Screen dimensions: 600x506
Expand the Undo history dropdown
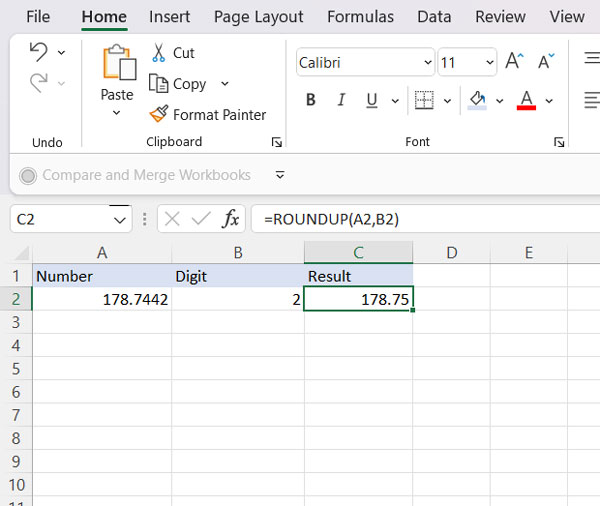point(61,52)
